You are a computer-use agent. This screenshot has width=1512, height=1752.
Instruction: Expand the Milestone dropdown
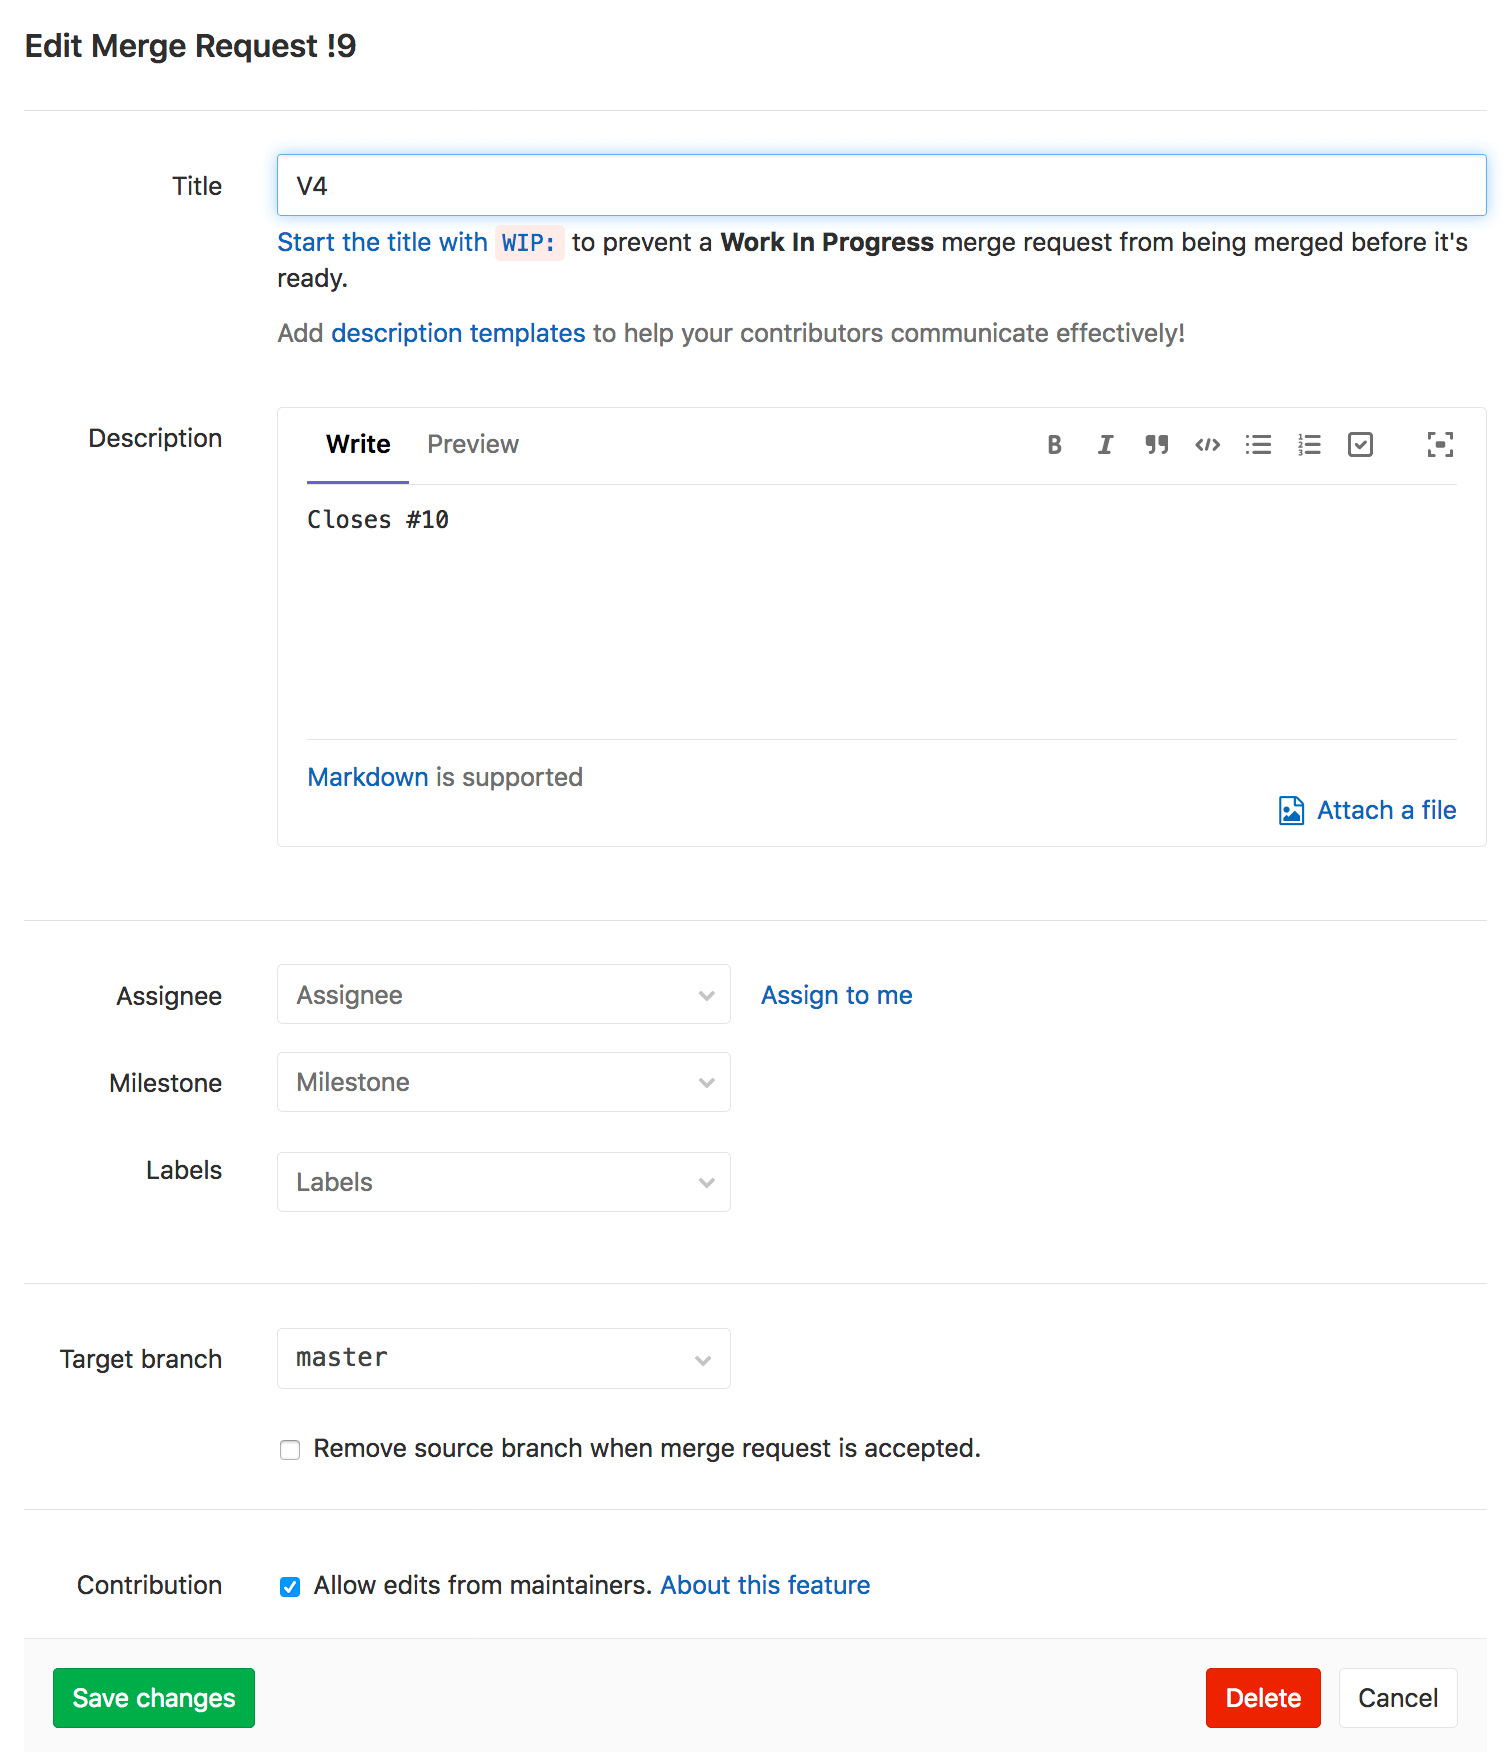coord(503,1082)
